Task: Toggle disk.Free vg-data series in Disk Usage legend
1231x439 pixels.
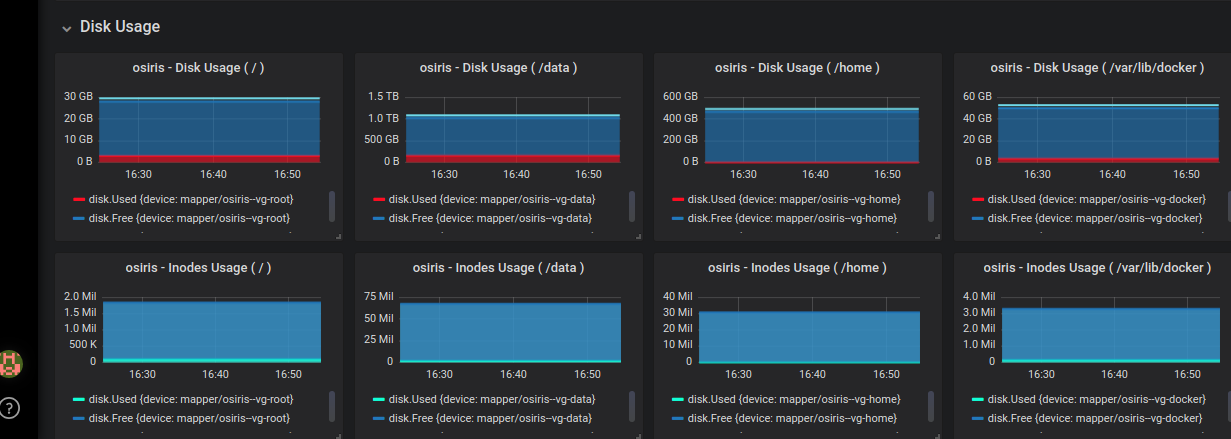Action: (x=490, y=217)
